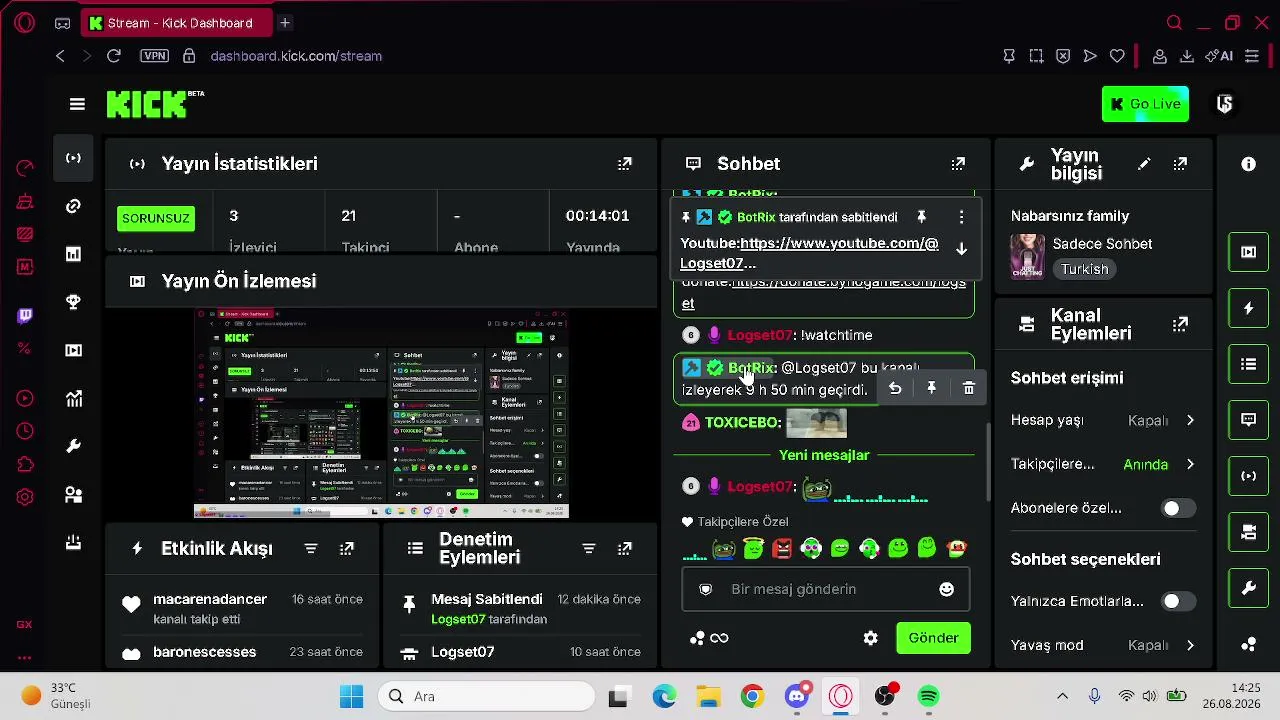Image resolution: width=1280 pixels, height=720 pixels.
Task: Pop out the Yayın bilgisi panel
Action: [x=1181, y=164]
